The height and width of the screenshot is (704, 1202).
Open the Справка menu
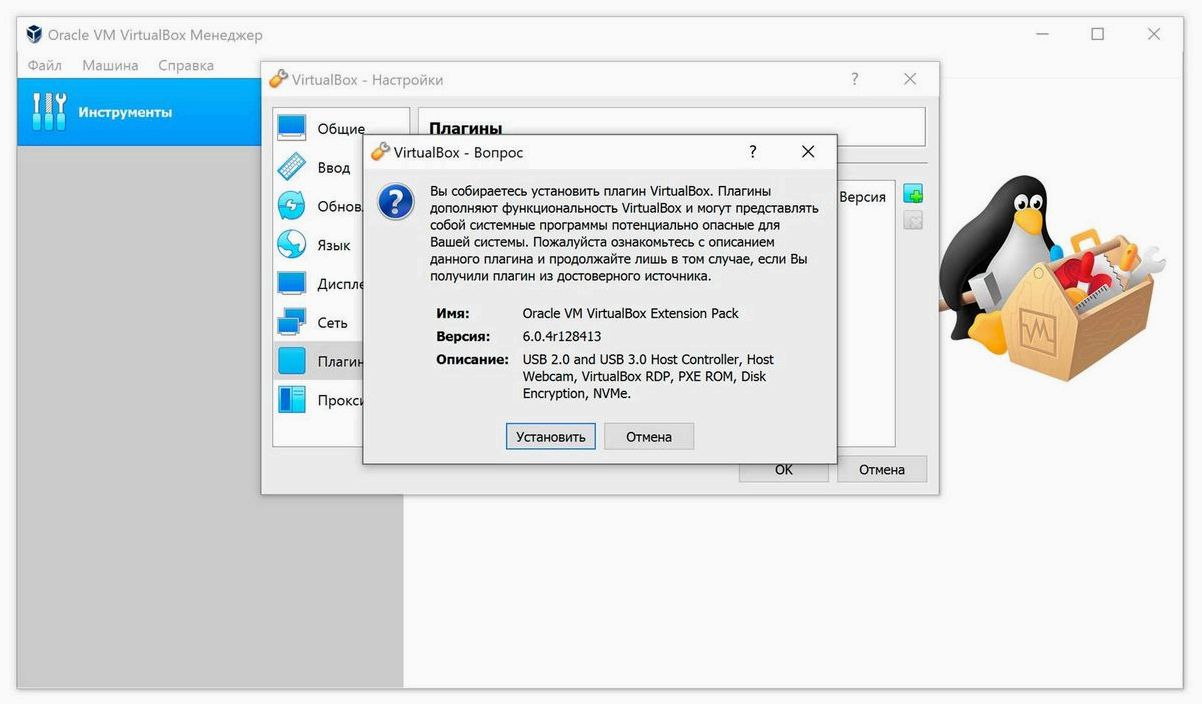(x=186, y=65)
